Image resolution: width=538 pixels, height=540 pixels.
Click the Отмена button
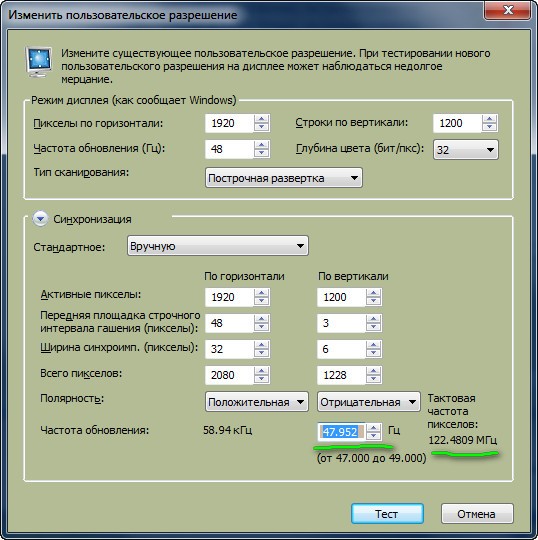click(477, 513)
